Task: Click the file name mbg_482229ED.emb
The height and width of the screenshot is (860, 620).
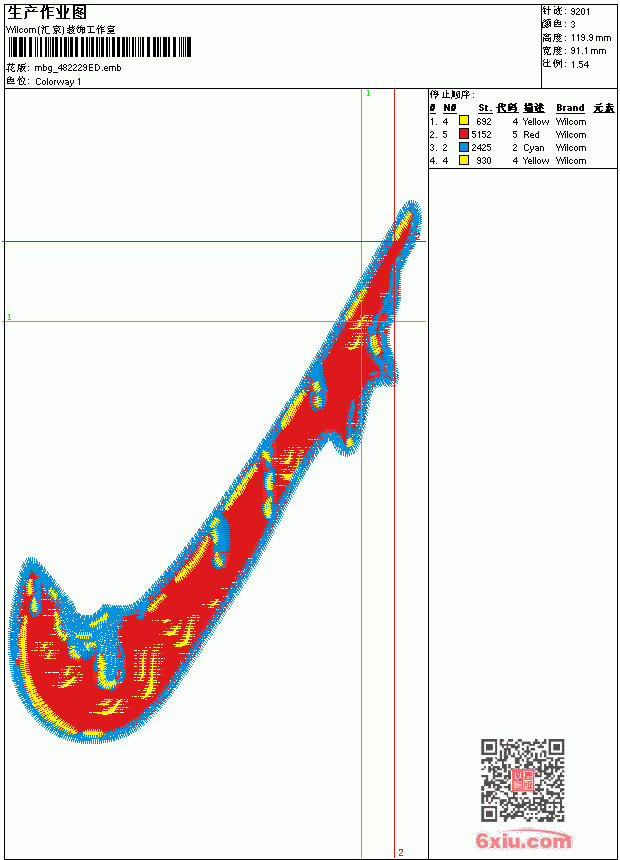Action: coord(78,68)
